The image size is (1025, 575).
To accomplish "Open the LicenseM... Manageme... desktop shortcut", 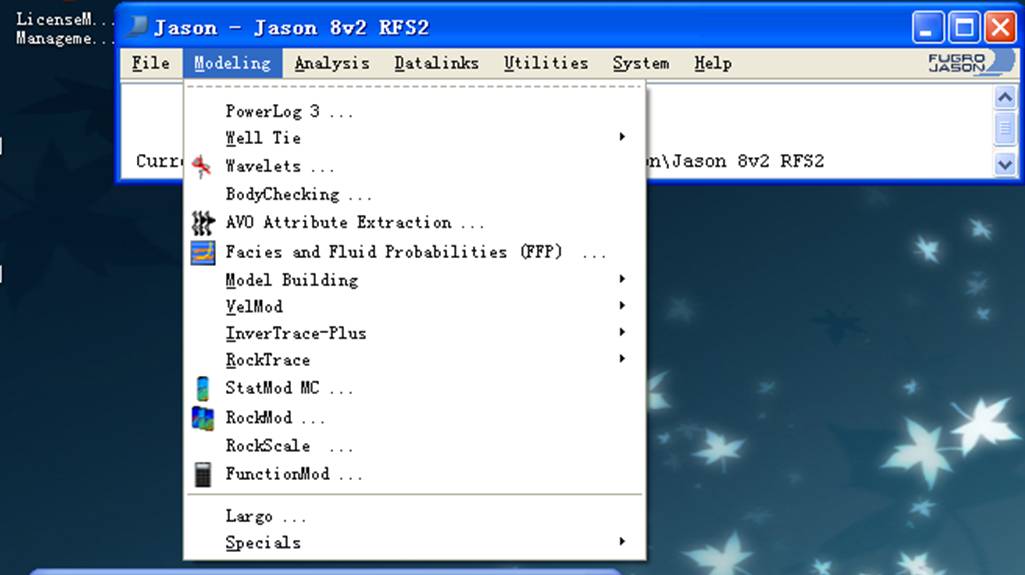I will [63, 29].
